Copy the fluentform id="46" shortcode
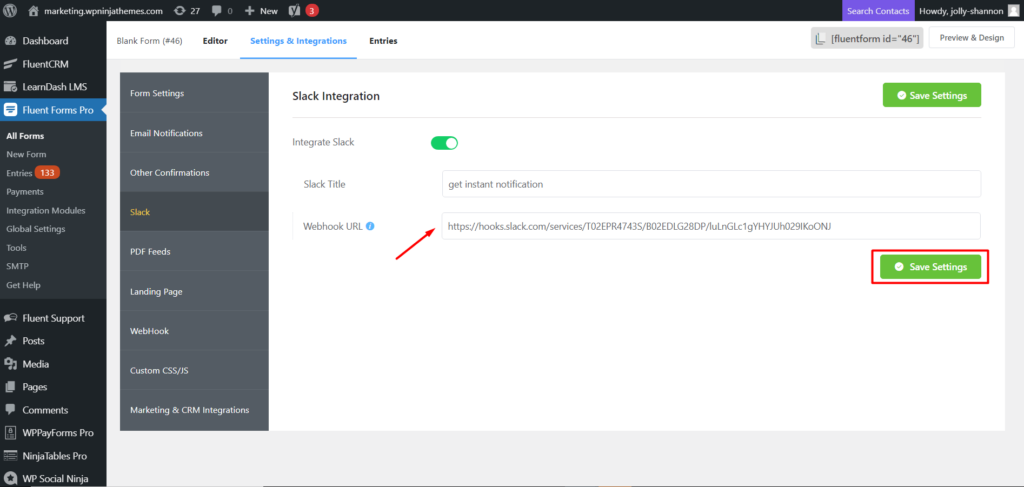1024x487 pixels. click(x=867, y=39)
